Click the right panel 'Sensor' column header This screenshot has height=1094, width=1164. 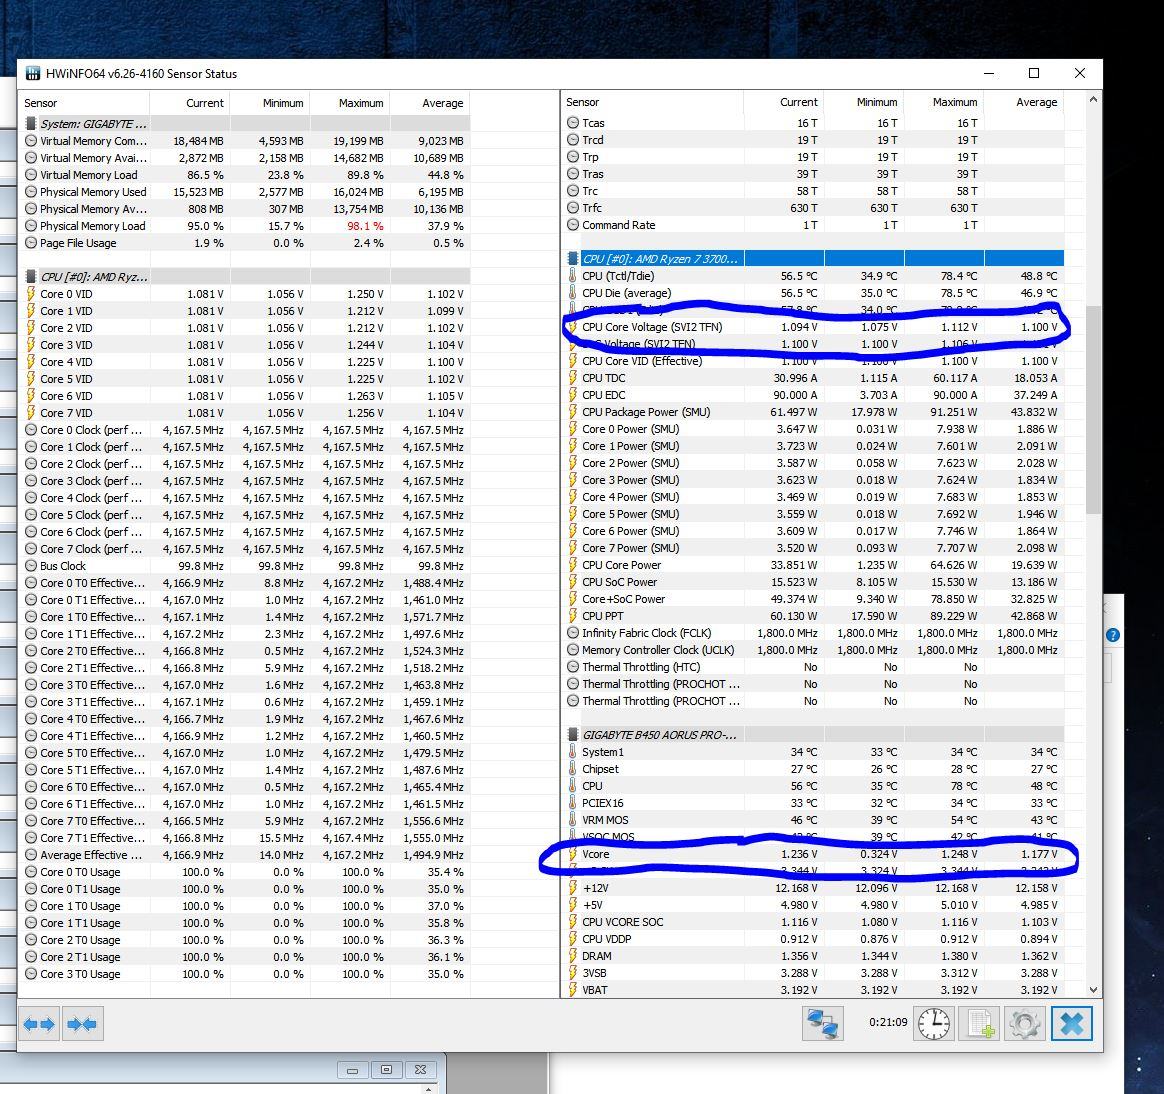coord(653,102)
